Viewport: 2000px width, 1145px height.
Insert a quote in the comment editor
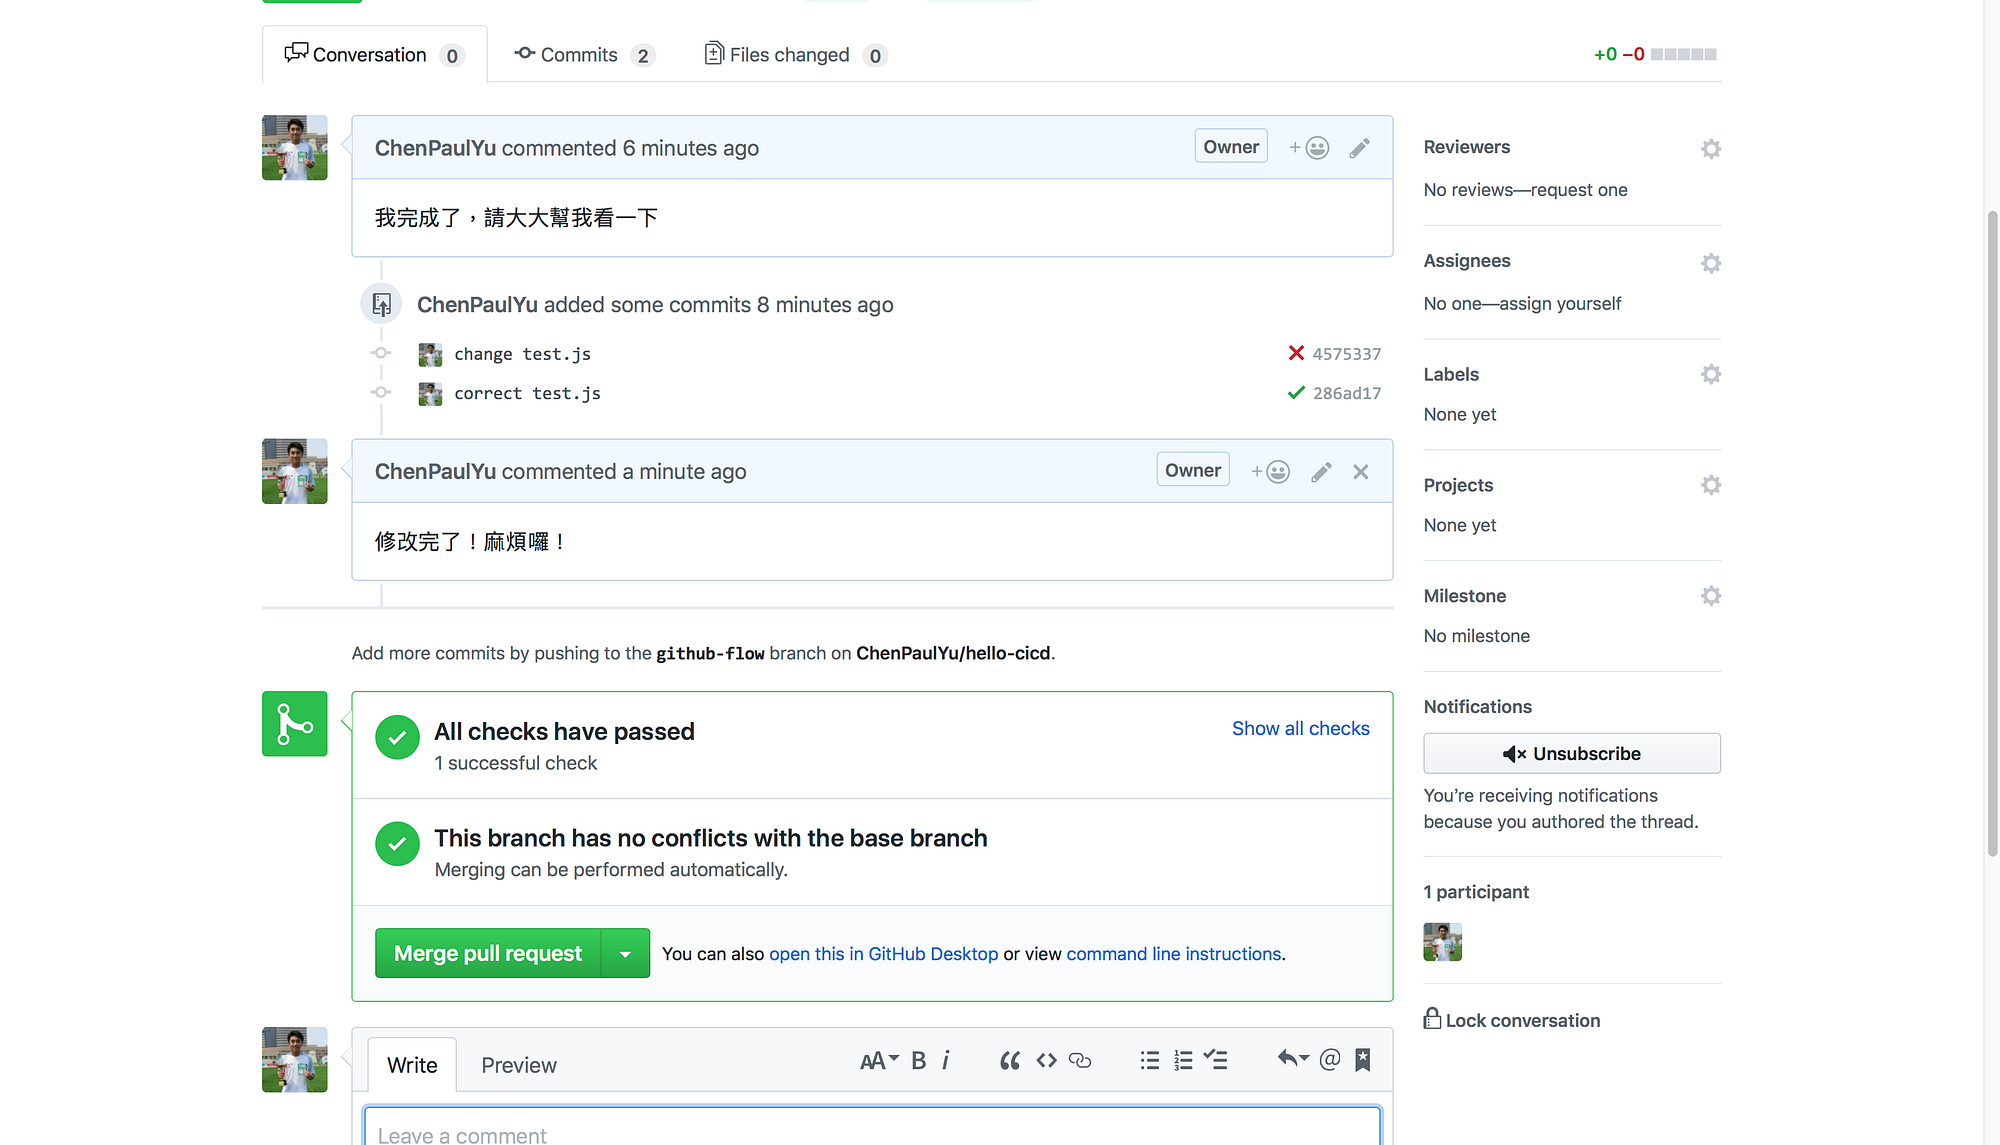[x=1009, y=1060]
